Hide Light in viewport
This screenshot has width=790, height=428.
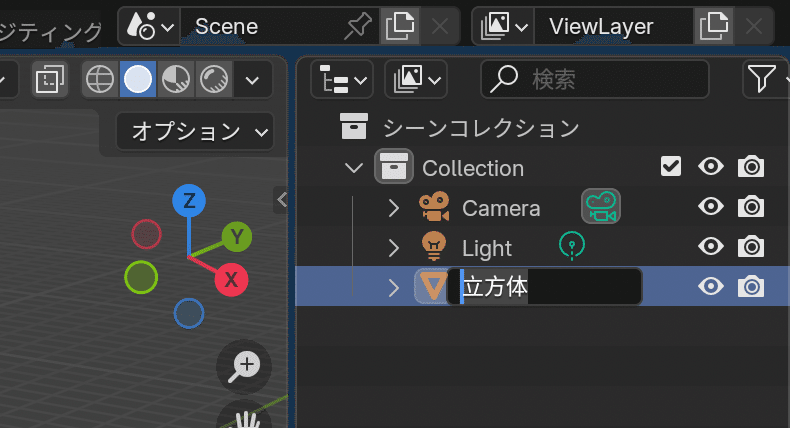click(711, 246)
